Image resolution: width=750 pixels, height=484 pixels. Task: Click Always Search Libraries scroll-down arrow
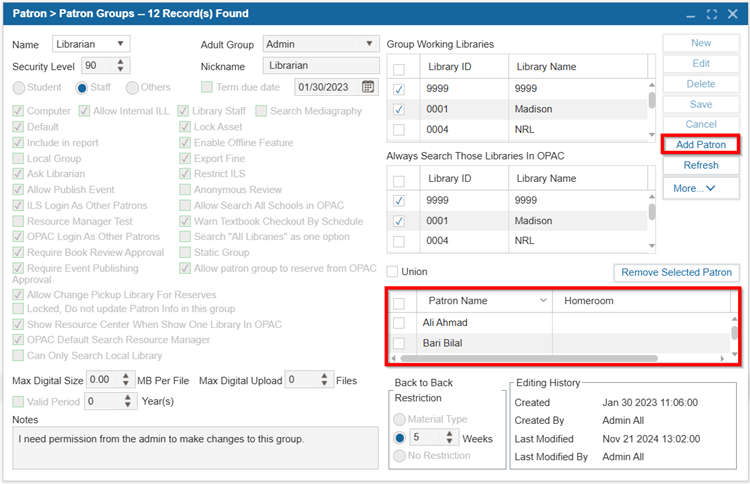(651, 246)
